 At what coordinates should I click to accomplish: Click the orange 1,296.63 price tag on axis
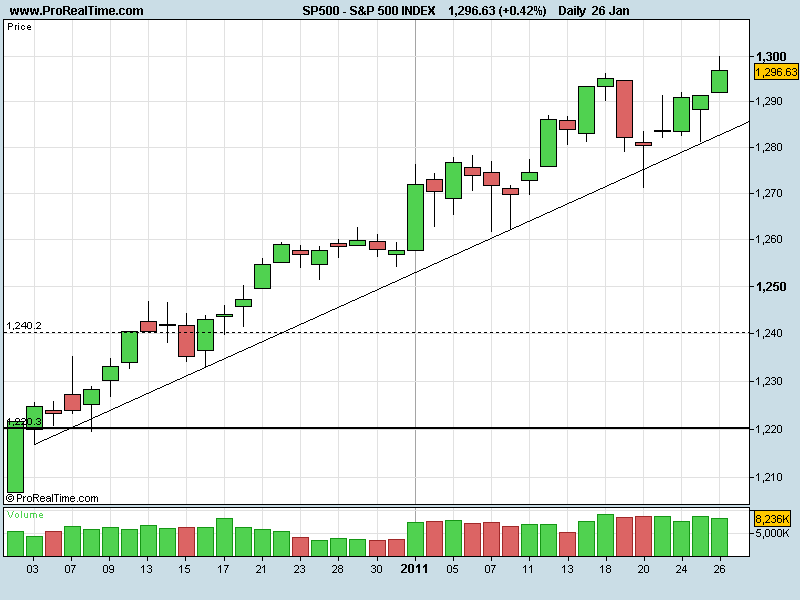pos(776,72)
